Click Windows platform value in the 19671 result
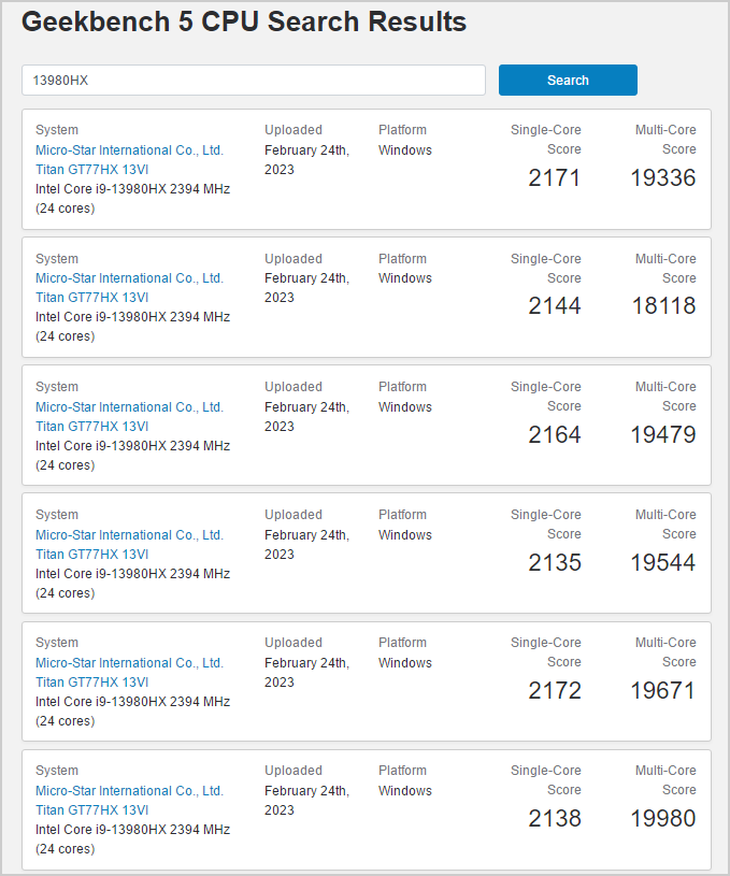 [x=405, y=663]
